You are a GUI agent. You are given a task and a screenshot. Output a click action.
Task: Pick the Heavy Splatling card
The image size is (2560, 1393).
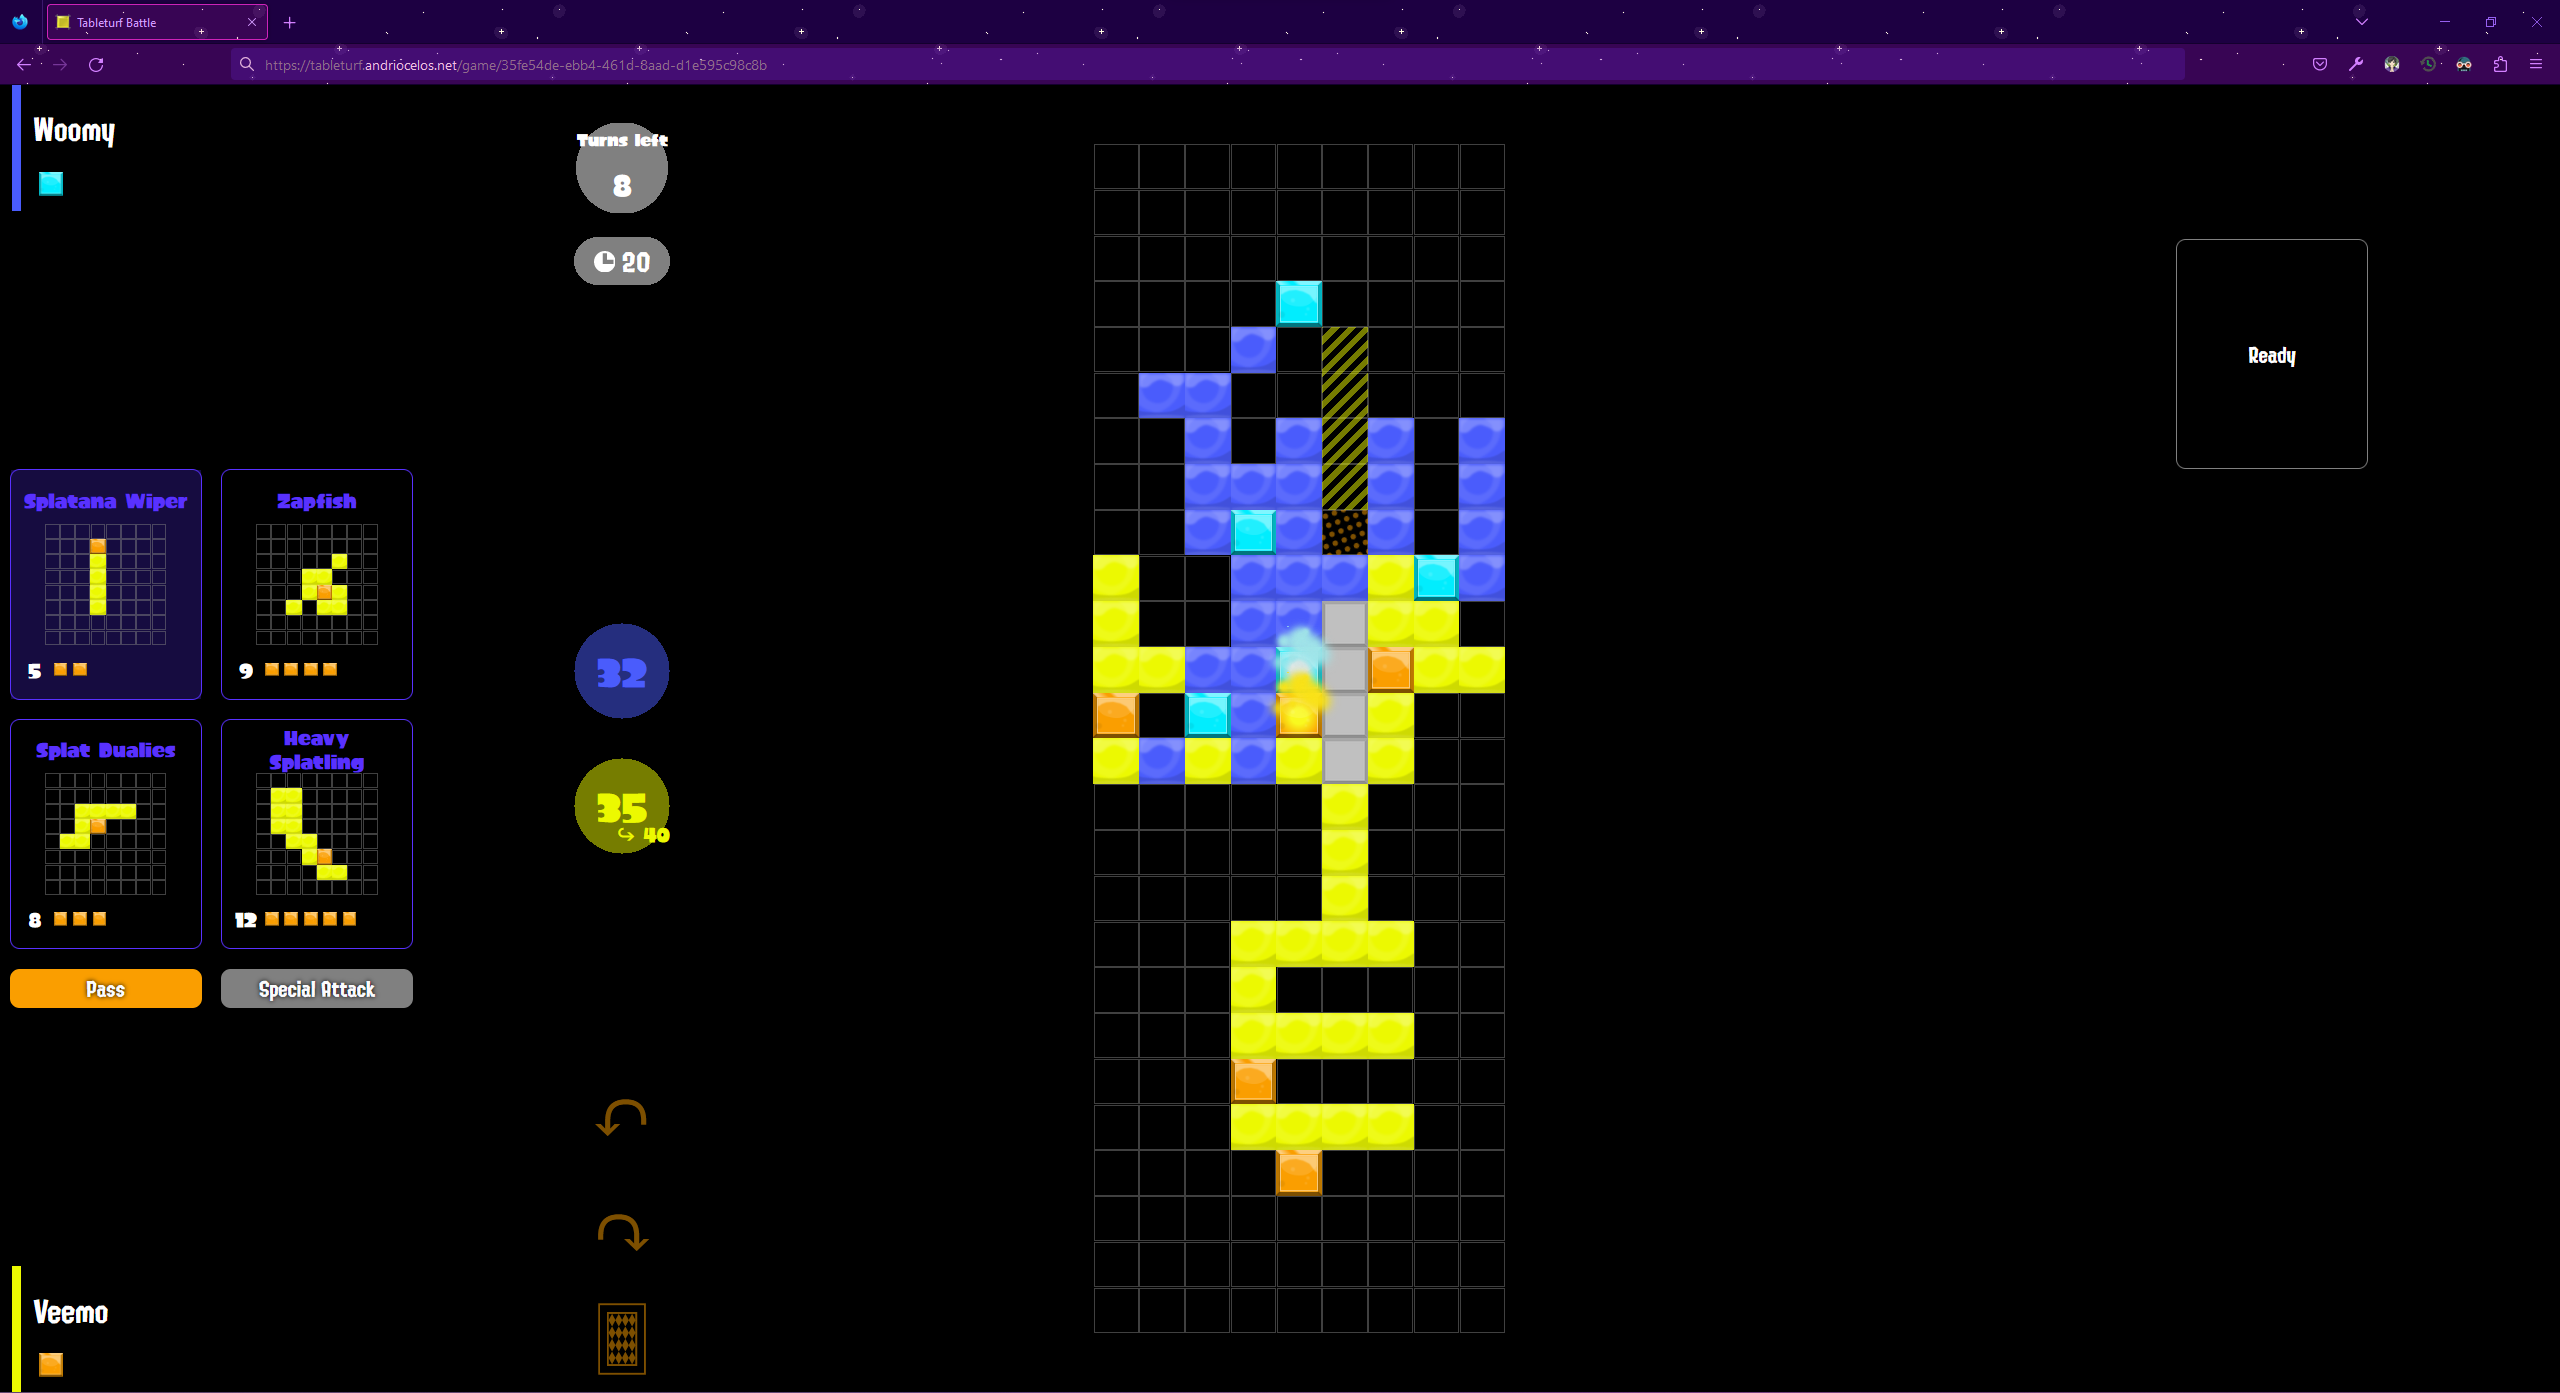[x=317, y=833]
